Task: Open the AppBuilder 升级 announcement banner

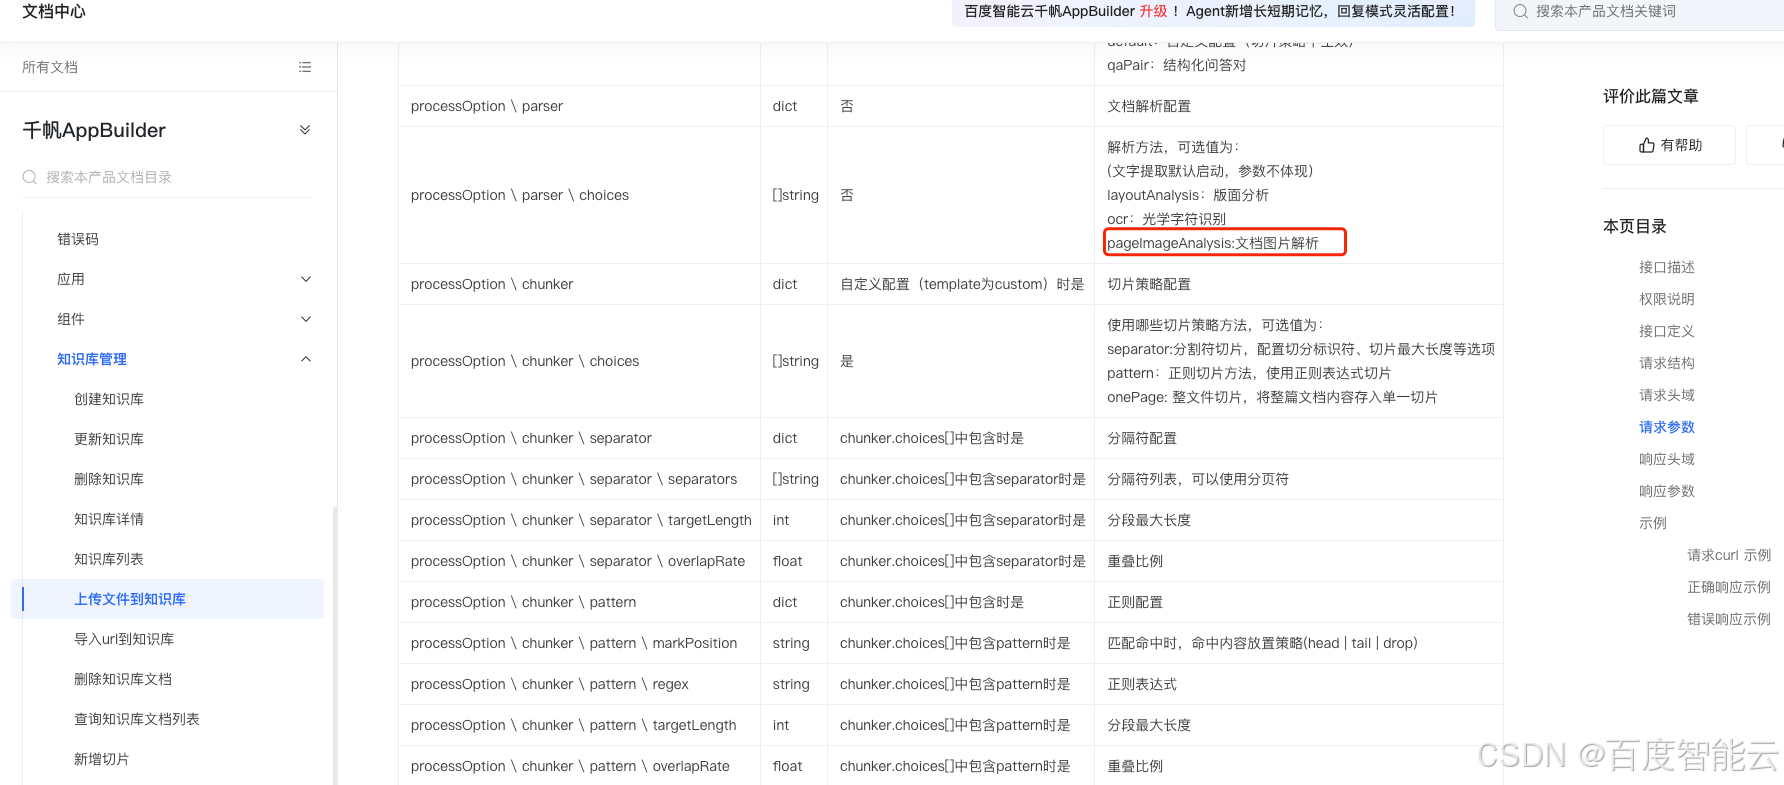Action: click(1213, 11)
